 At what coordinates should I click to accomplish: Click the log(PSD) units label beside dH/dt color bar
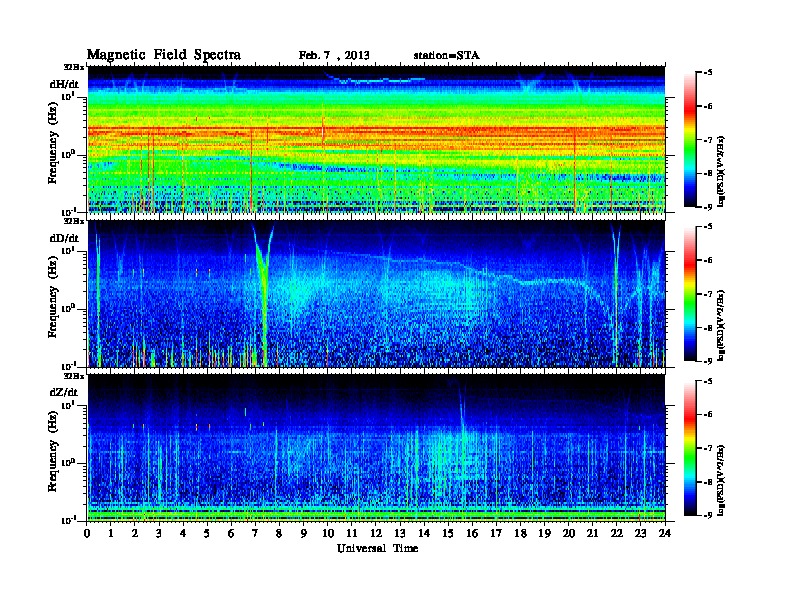tap(721, 171)
